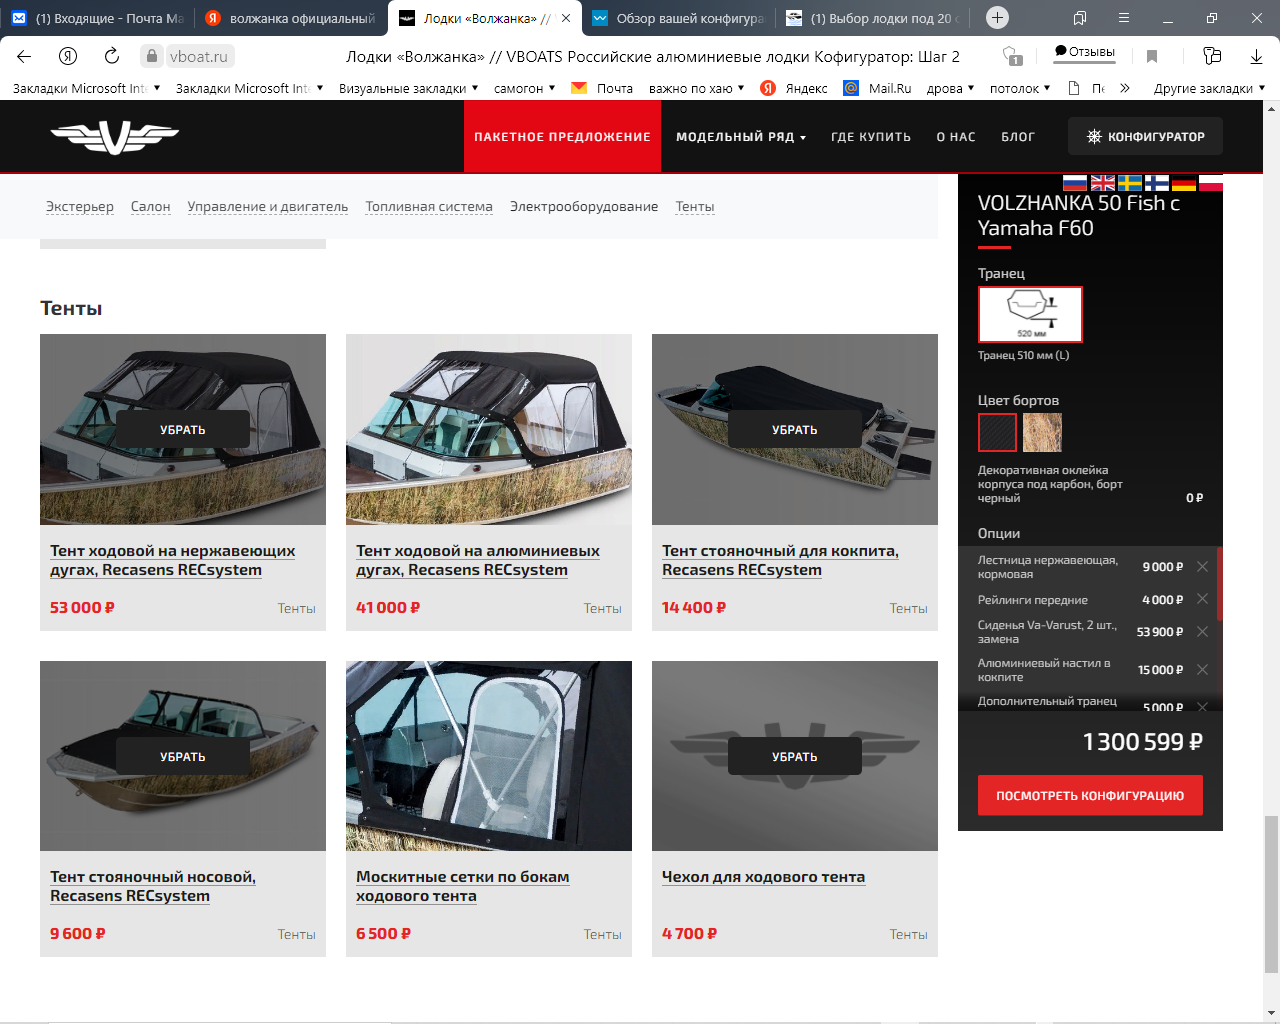
Task: Remove Рейлинги передние option with its X
Action: click(1202, 599)
